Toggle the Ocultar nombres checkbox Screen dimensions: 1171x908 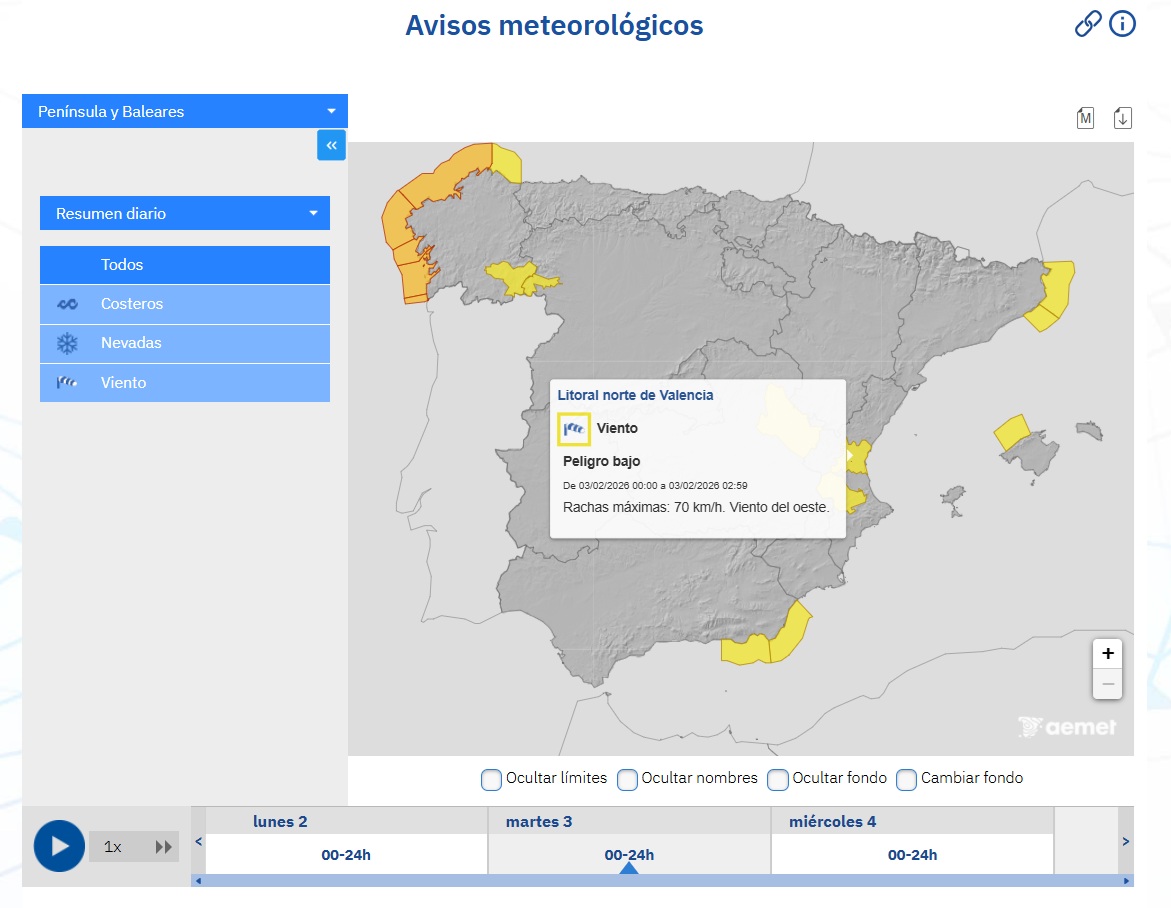tap(627, 779)
